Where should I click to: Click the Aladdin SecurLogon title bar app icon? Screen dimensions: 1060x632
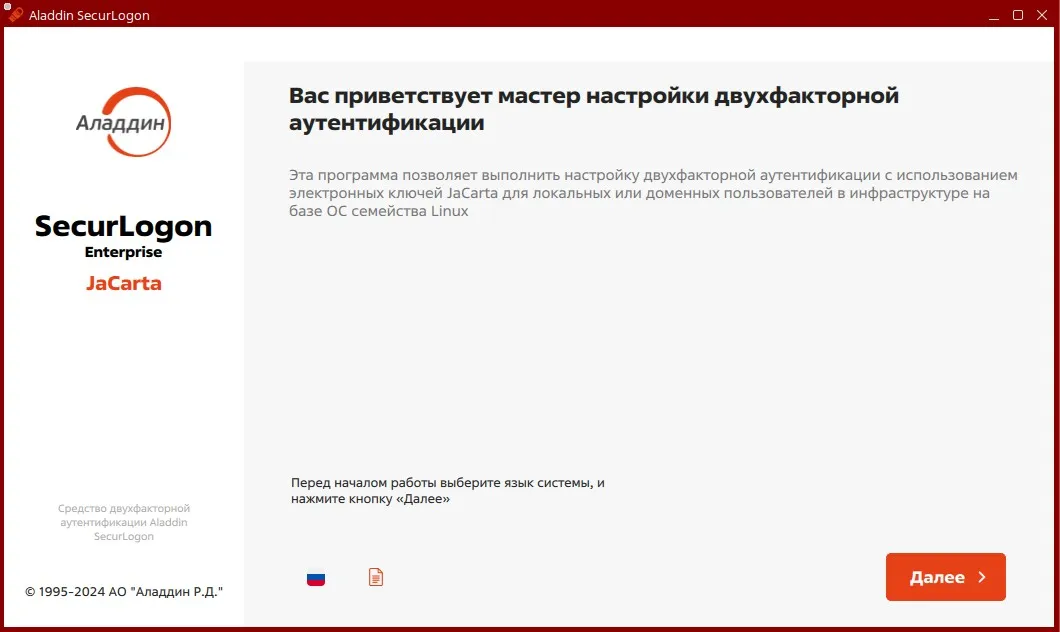pos(15,14)
